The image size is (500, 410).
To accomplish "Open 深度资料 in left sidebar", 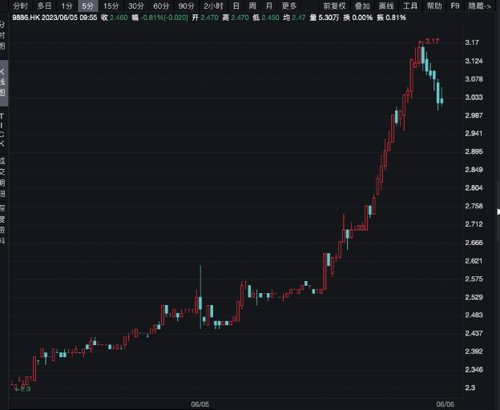I will pos(3,224).
